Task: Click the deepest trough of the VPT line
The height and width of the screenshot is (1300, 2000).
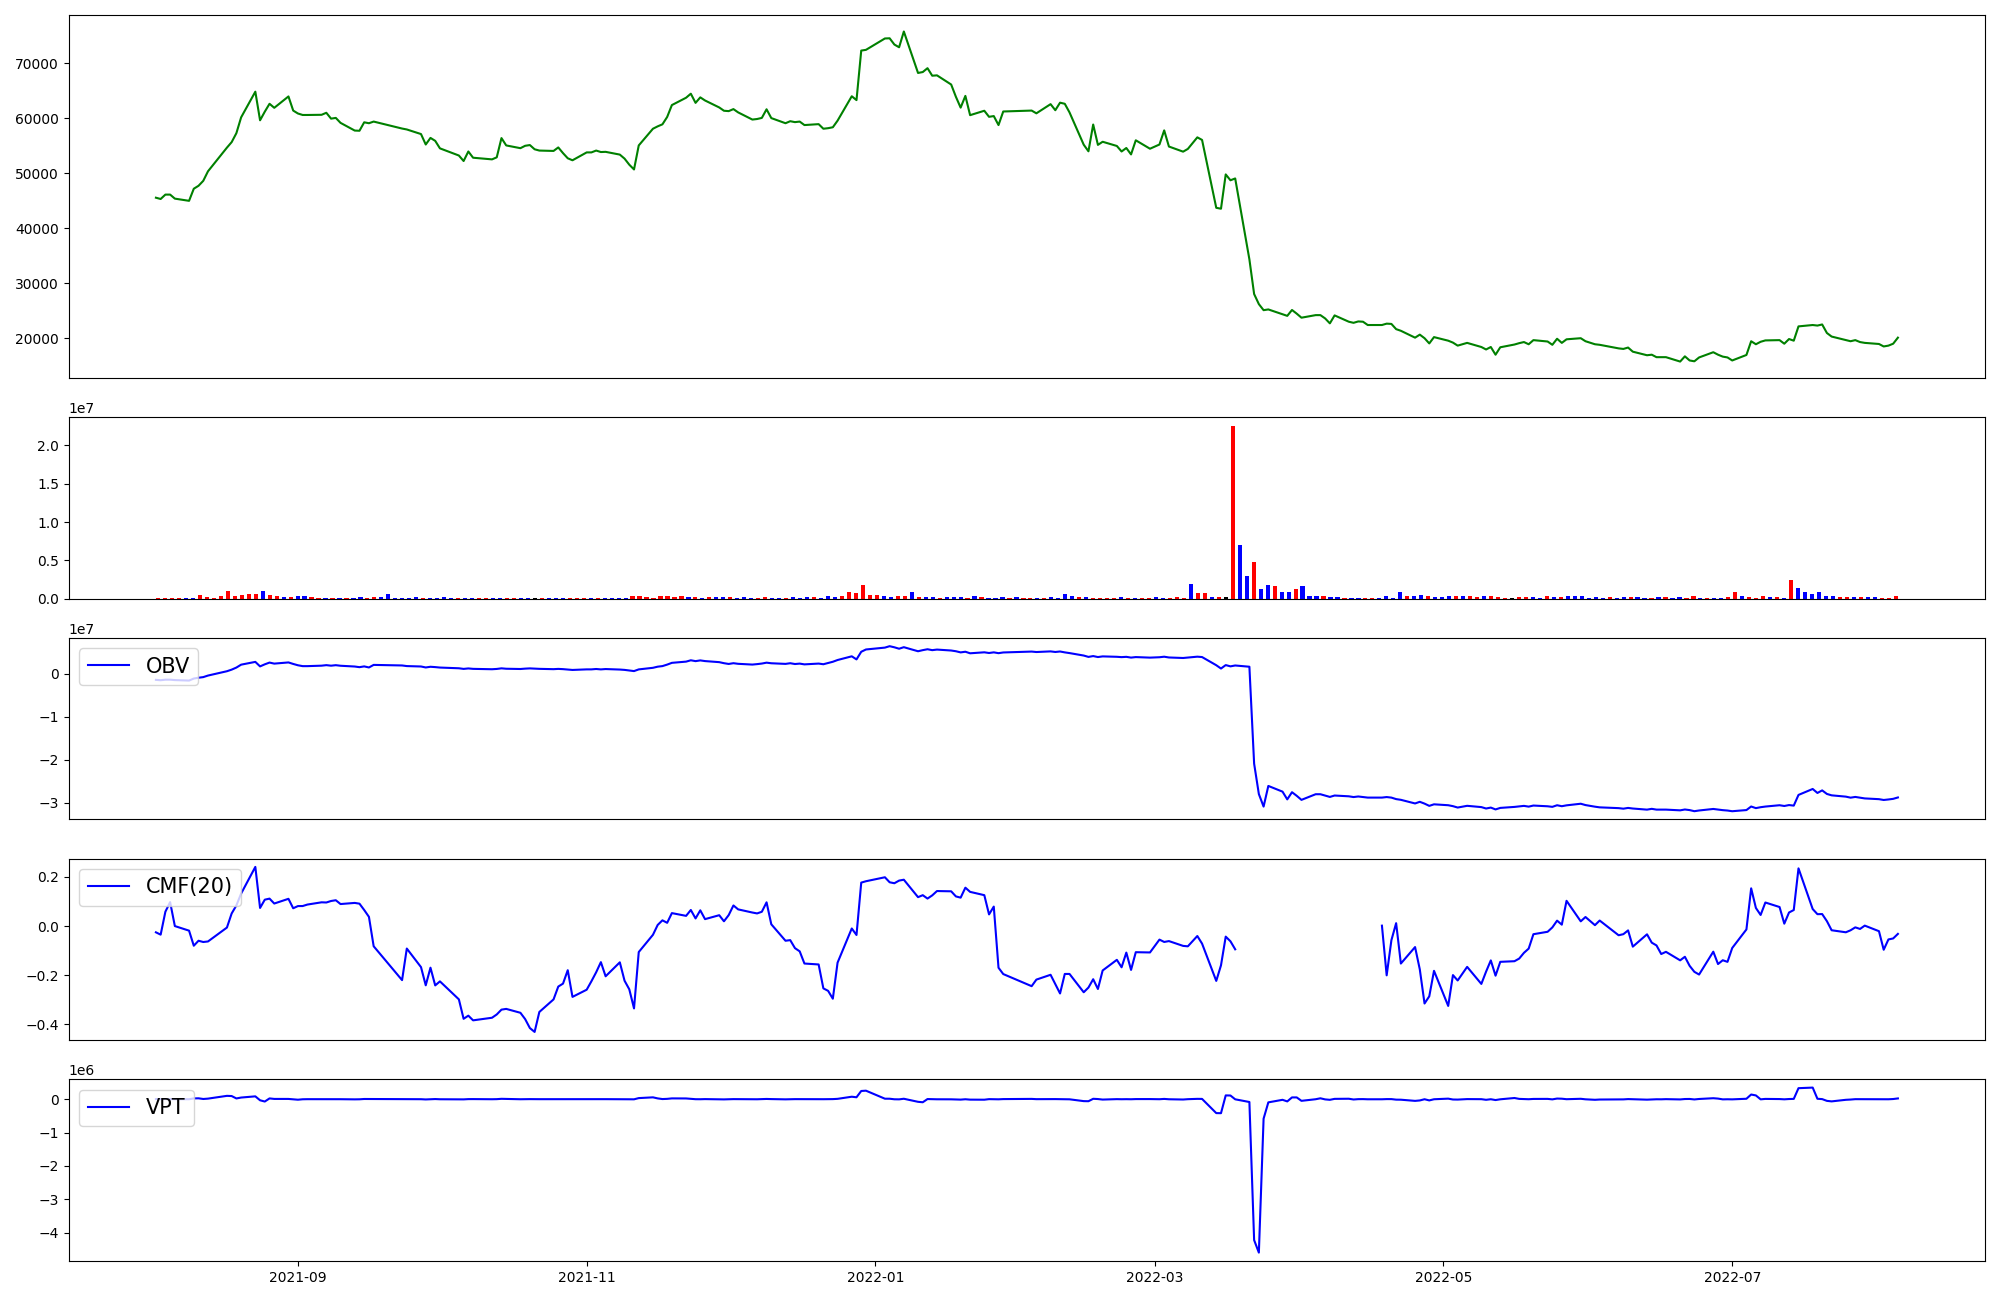Action: coord(1258,1251)
